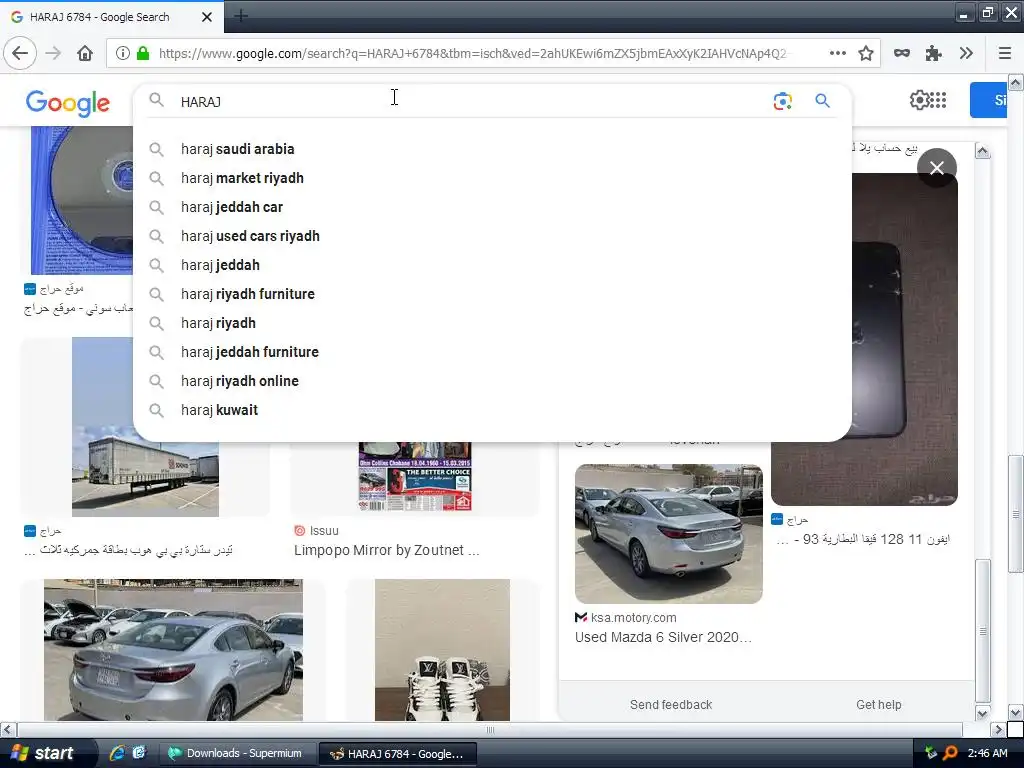Click the address bar URL
Screen dimensions: 1024x768
475,53
